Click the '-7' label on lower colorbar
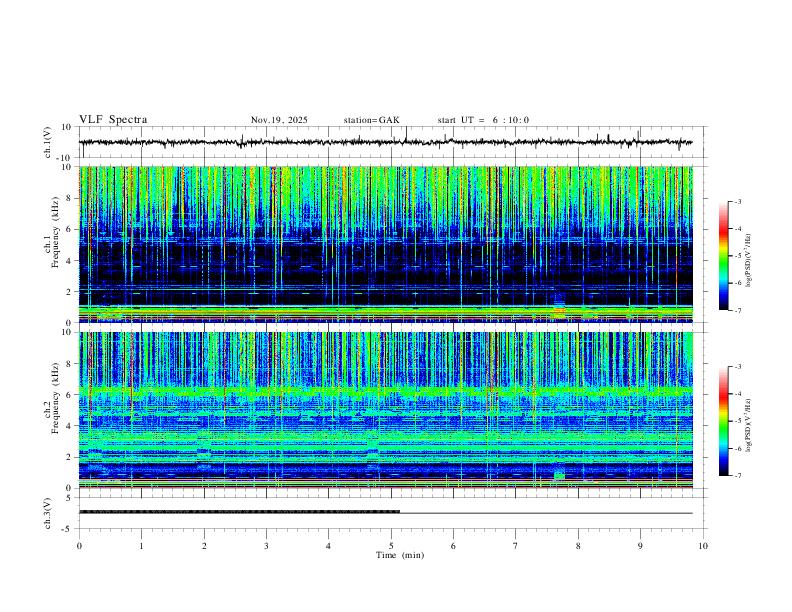 pyautogui.click(x=737, y=476)
